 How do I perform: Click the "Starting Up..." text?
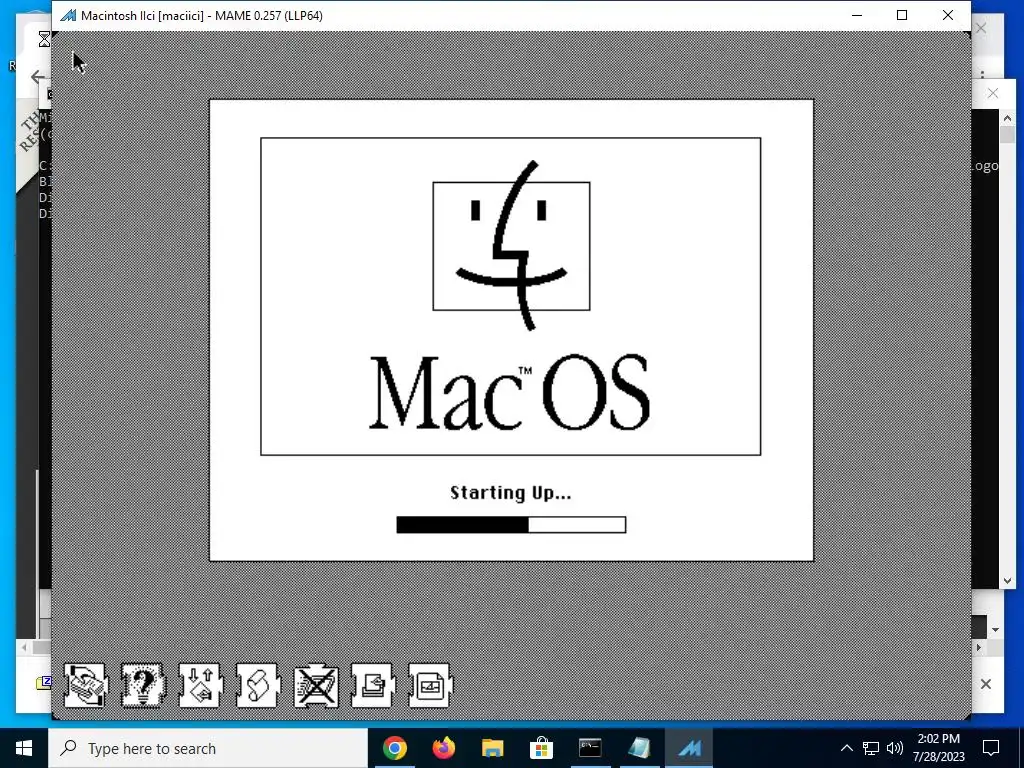point(511,492)
